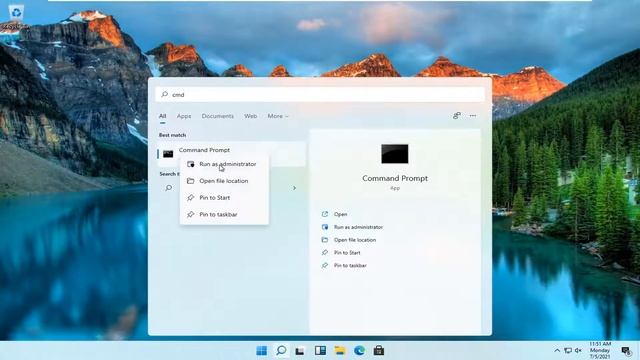Click the web search magnifier result icon
The height and width of the screenshot is (360, 640).
click(169, 188)
